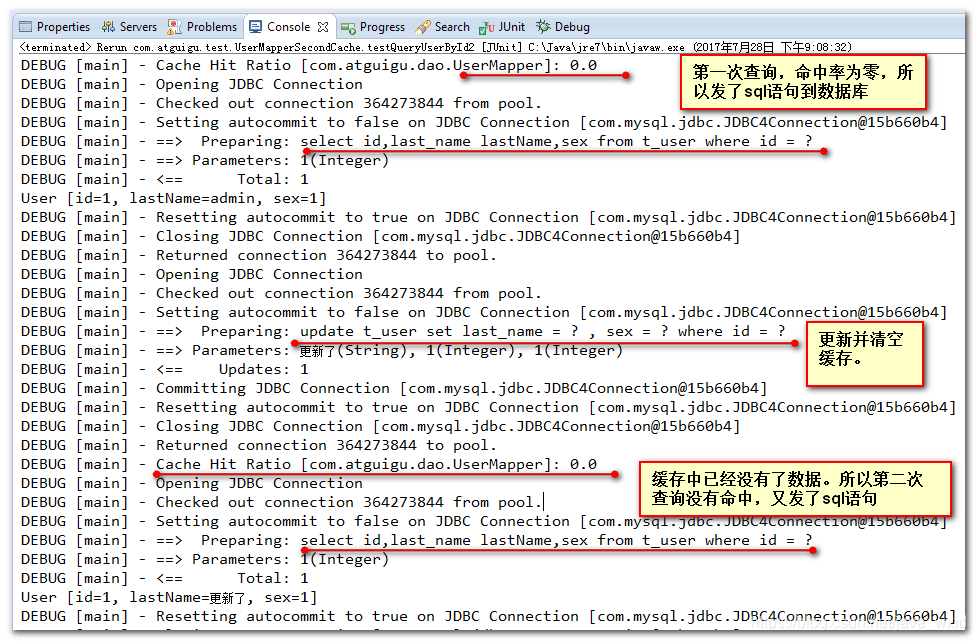Click the Search flashlight icon
The width and height of the screenshot is (976, 641).
click(x=423, y=27)
